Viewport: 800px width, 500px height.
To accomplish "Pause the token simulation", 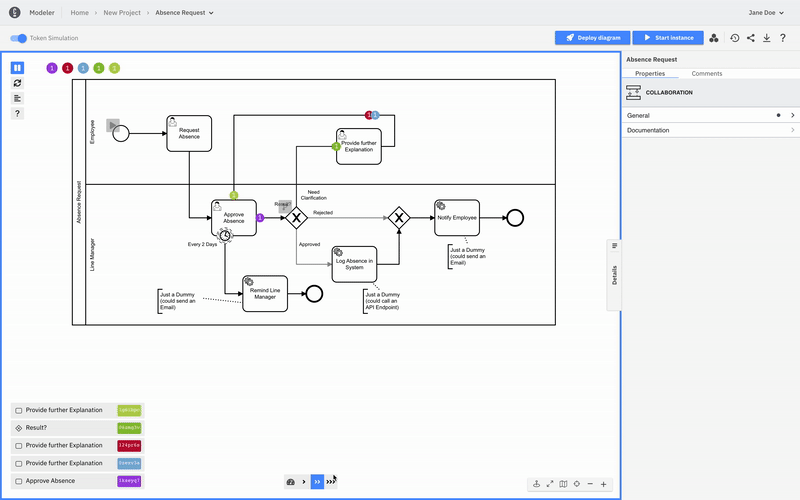I will (17, 68).
